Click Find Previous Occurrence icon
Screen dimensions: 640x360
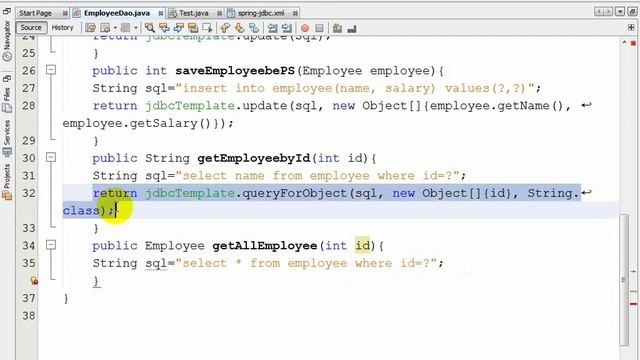164,28
